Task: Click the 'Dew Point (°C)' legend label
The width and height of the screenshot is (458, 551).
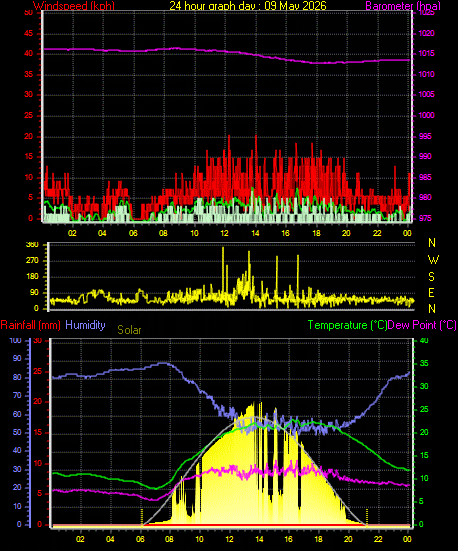Action: click(422, 325)
